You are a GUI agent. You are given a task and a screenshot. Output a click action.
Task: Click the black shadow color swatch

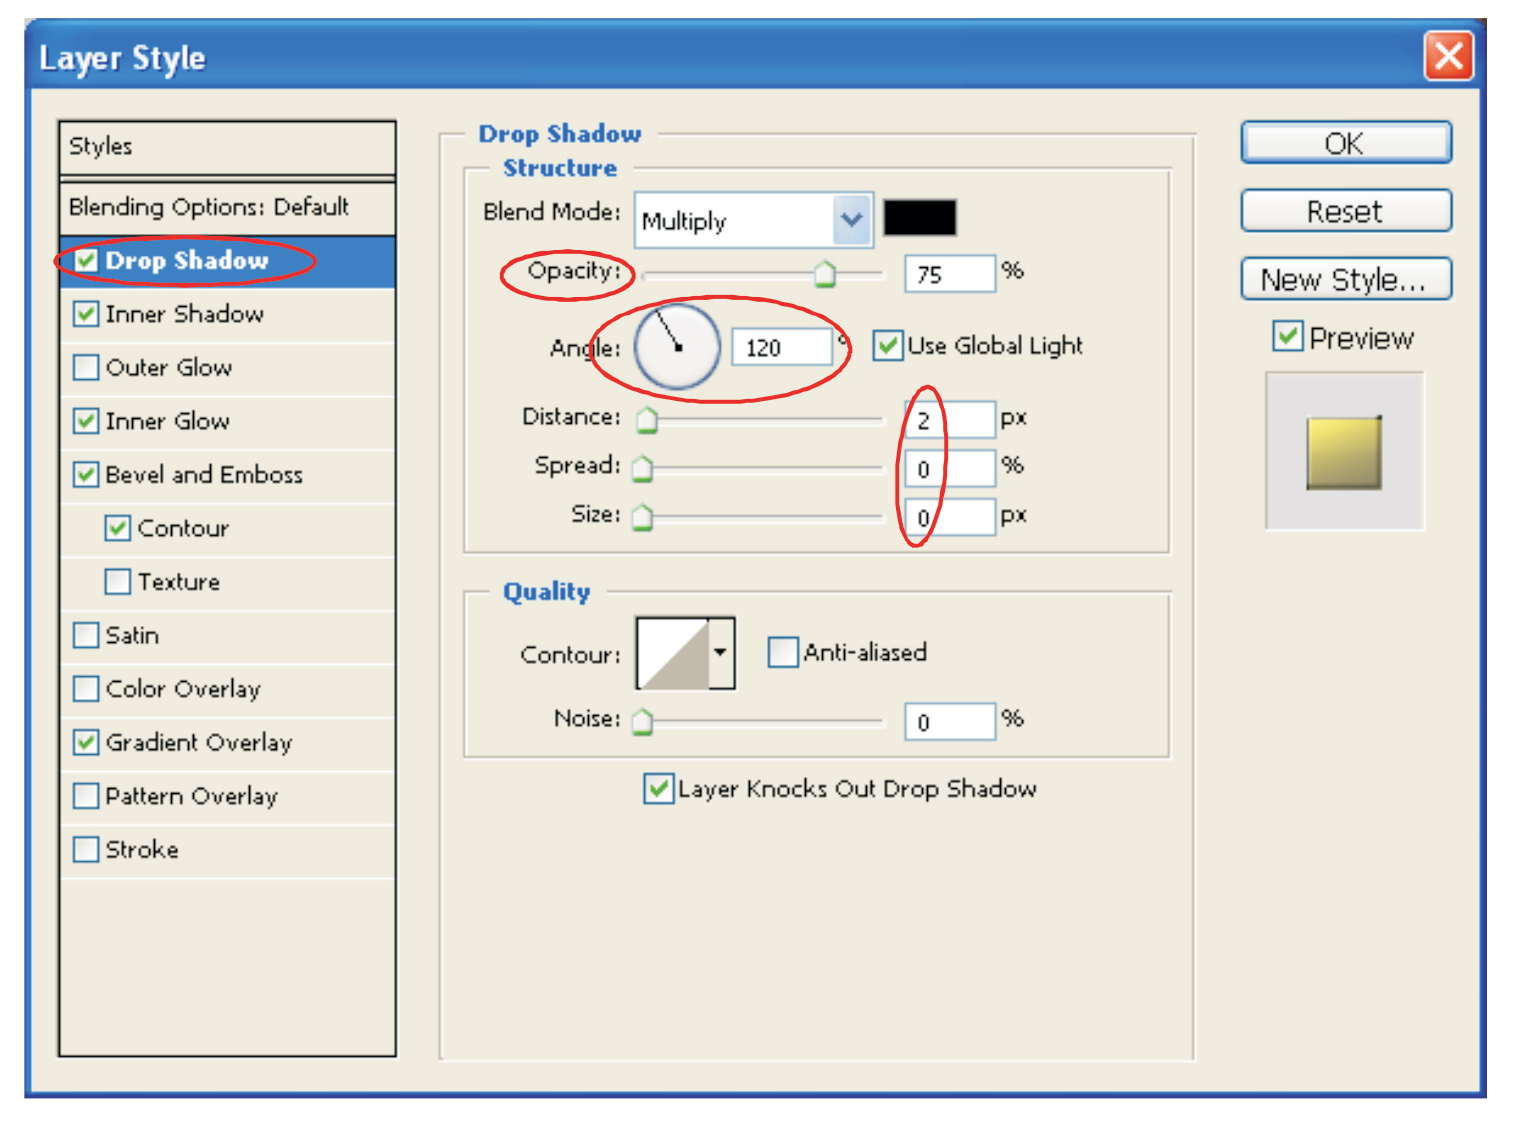point(919,218)
